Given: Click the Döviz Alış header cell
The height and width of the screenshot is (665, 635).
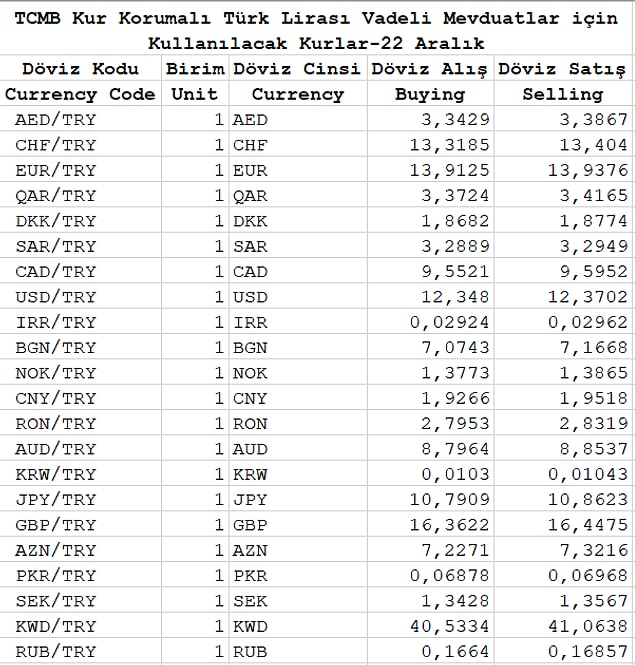Looking at the screenshot, I should coord(430,68).
